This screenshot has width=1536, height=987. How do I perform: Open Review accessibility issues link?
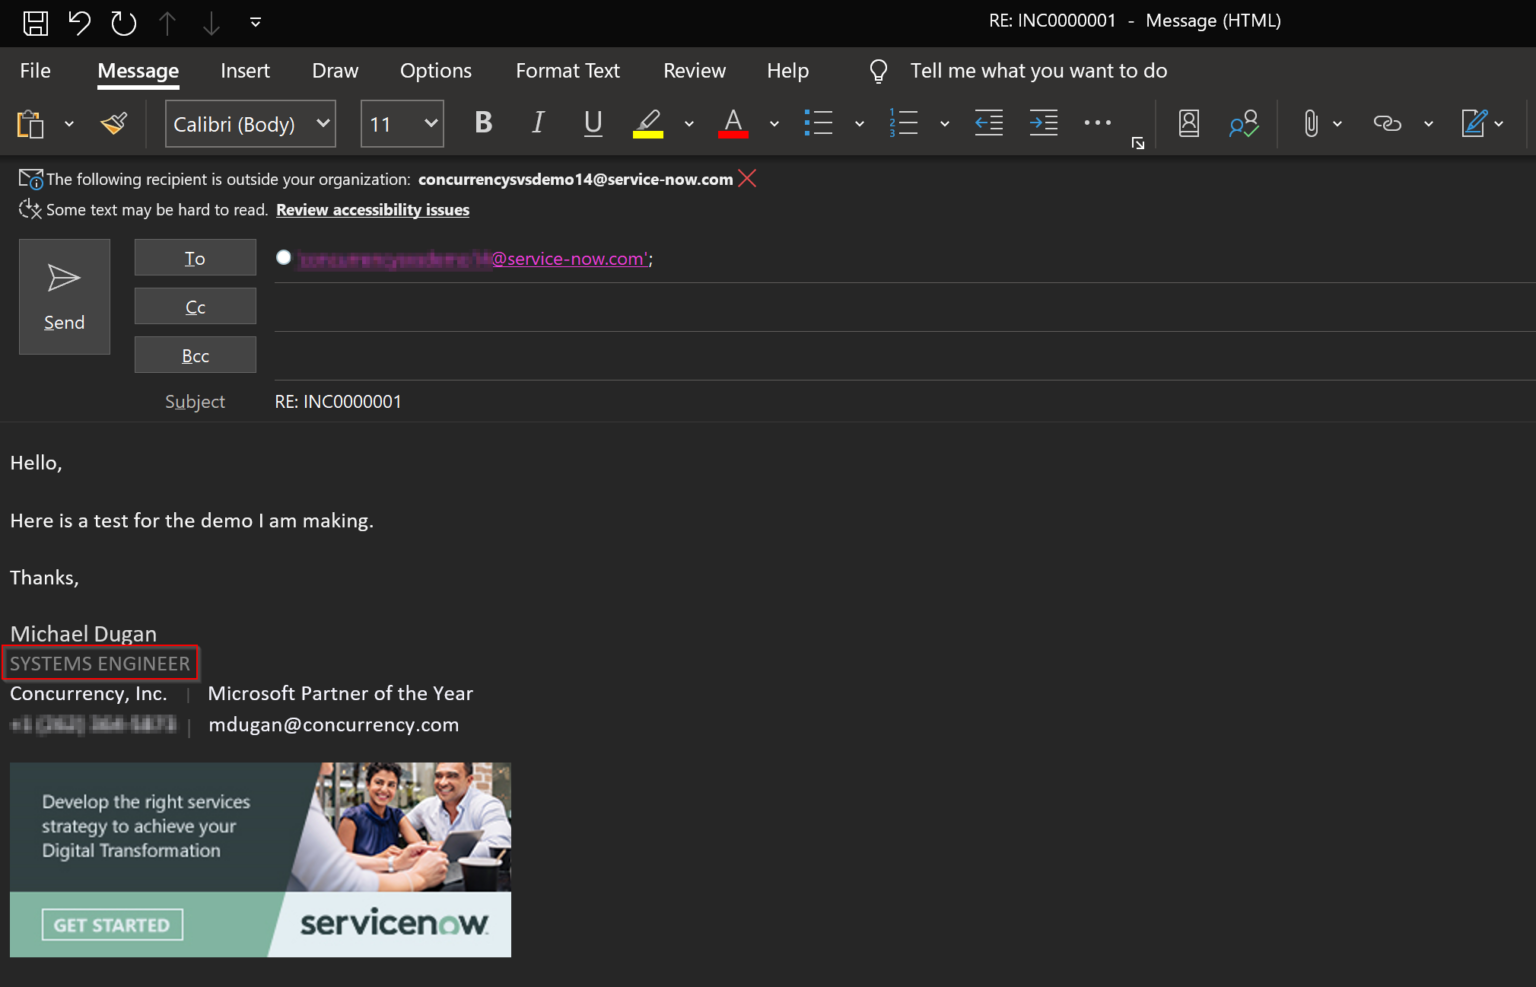[372, 209]
